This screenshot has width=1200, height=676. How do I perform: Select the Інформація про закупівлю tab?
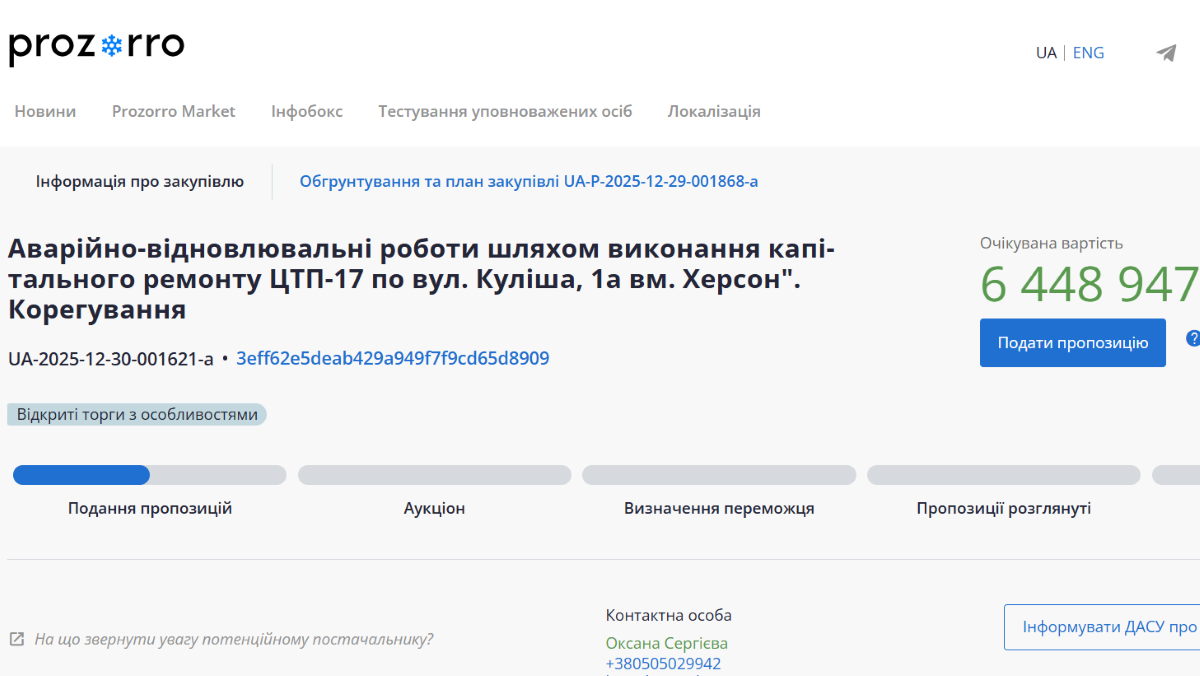pyautogui.click(x=140, y=181)
